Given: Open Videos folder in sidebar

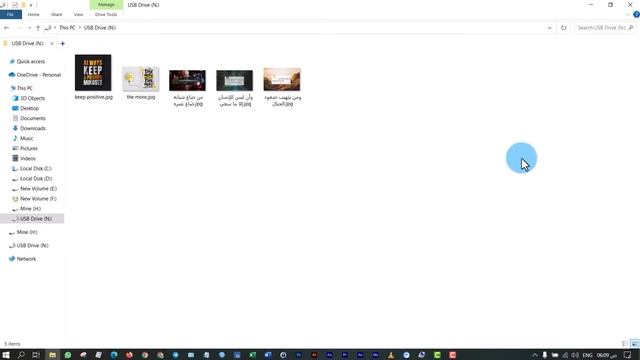Looking at the screenshot, I should (x=28, y=158).
